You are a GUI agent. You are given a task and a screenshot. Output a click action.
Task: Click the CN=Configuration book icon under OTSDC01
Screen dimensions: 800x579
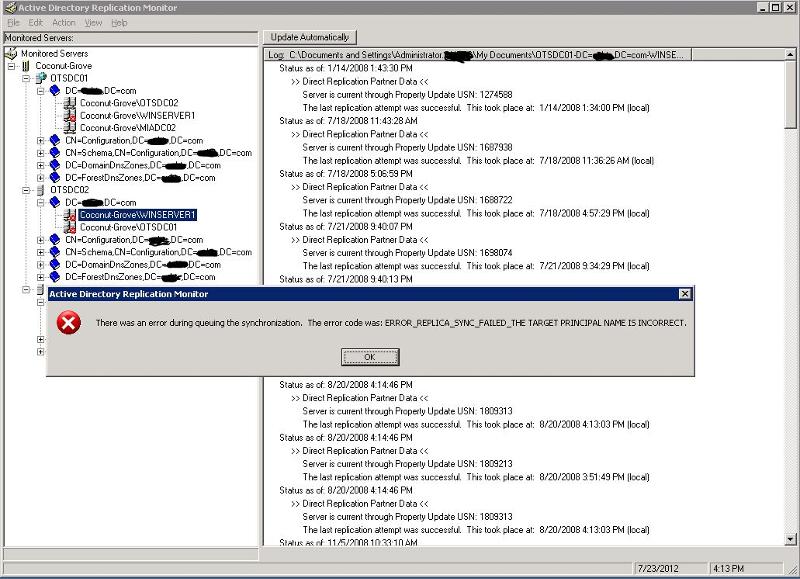pos(55,140)
